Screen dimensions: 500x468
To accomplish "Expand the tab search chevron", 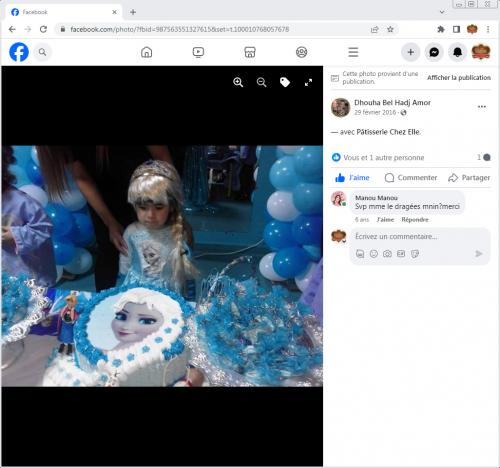I will click(x=442, y=12).
